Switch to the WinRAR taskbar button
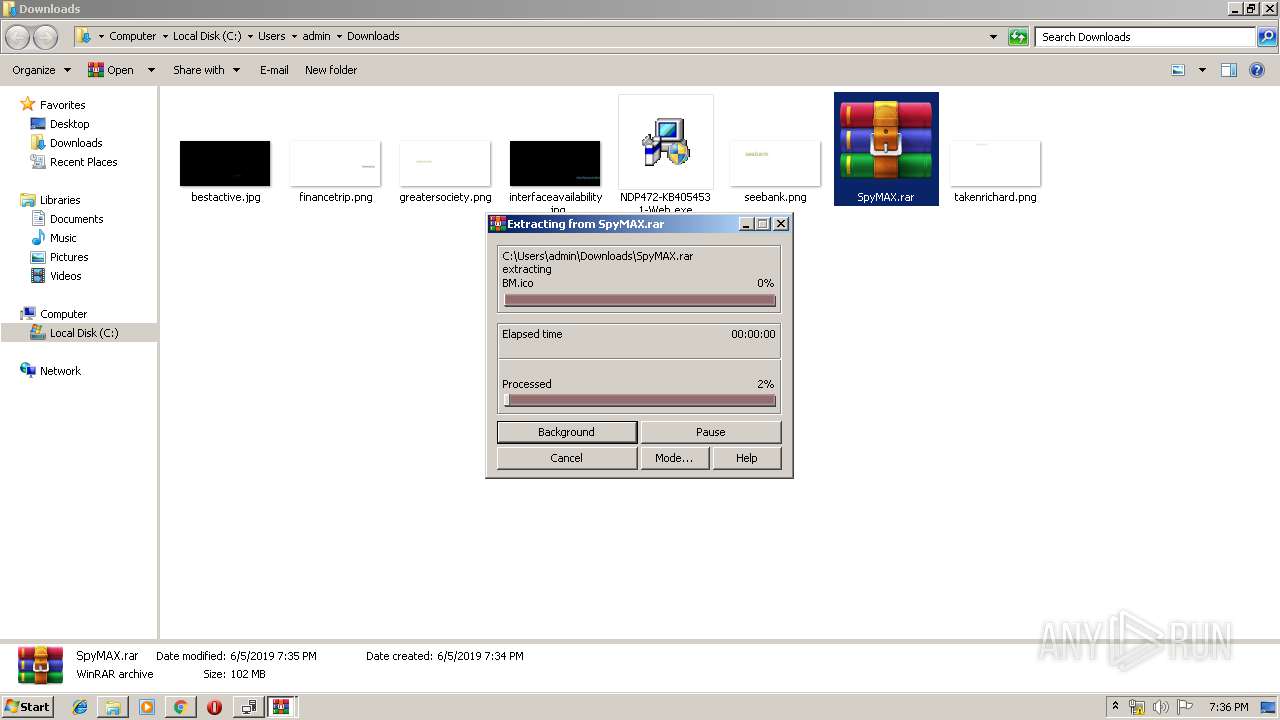 (282, 707)
